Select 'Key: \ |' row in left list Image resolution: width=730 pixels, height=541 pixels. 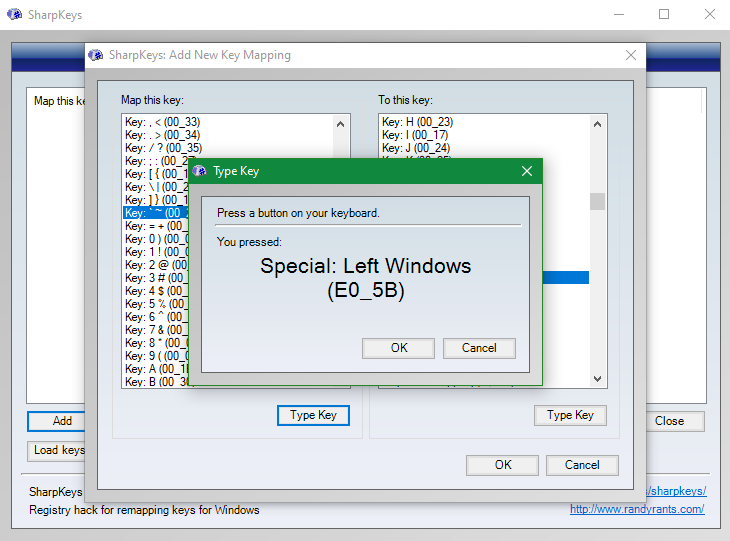tap(156, 187)
